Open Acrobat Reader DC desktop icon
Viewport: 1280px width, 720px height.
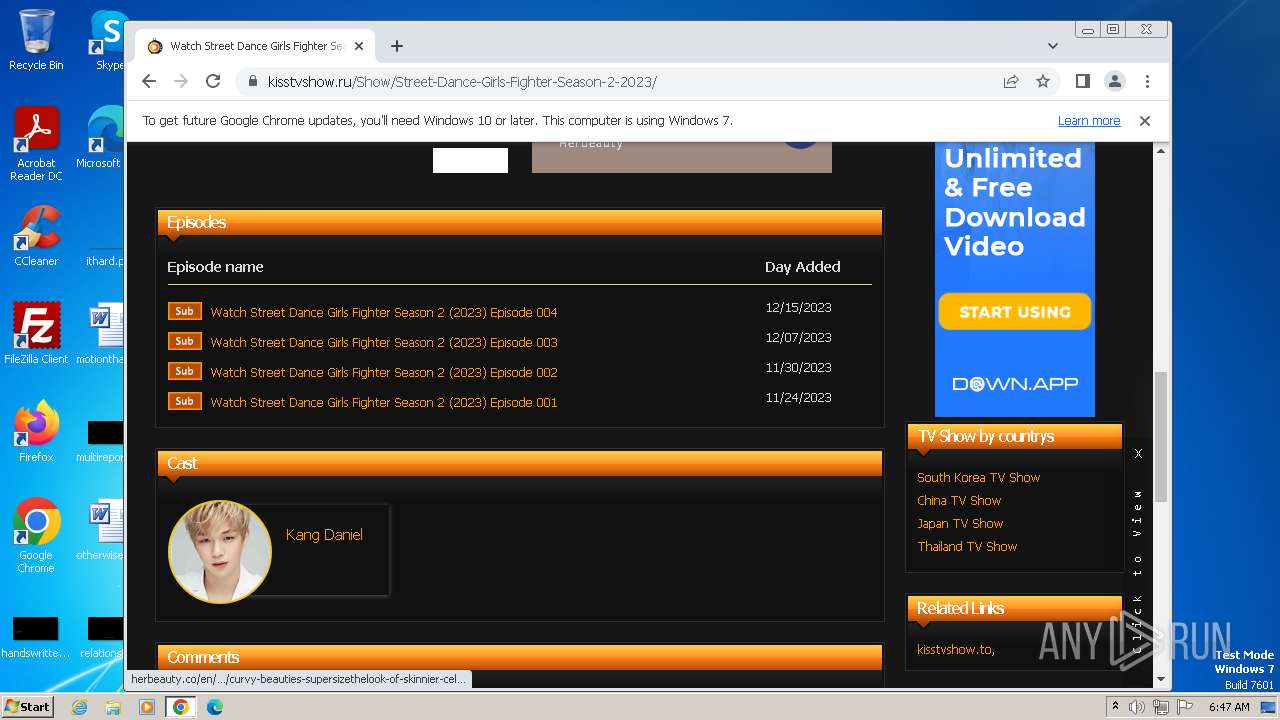tap(36, 144)
